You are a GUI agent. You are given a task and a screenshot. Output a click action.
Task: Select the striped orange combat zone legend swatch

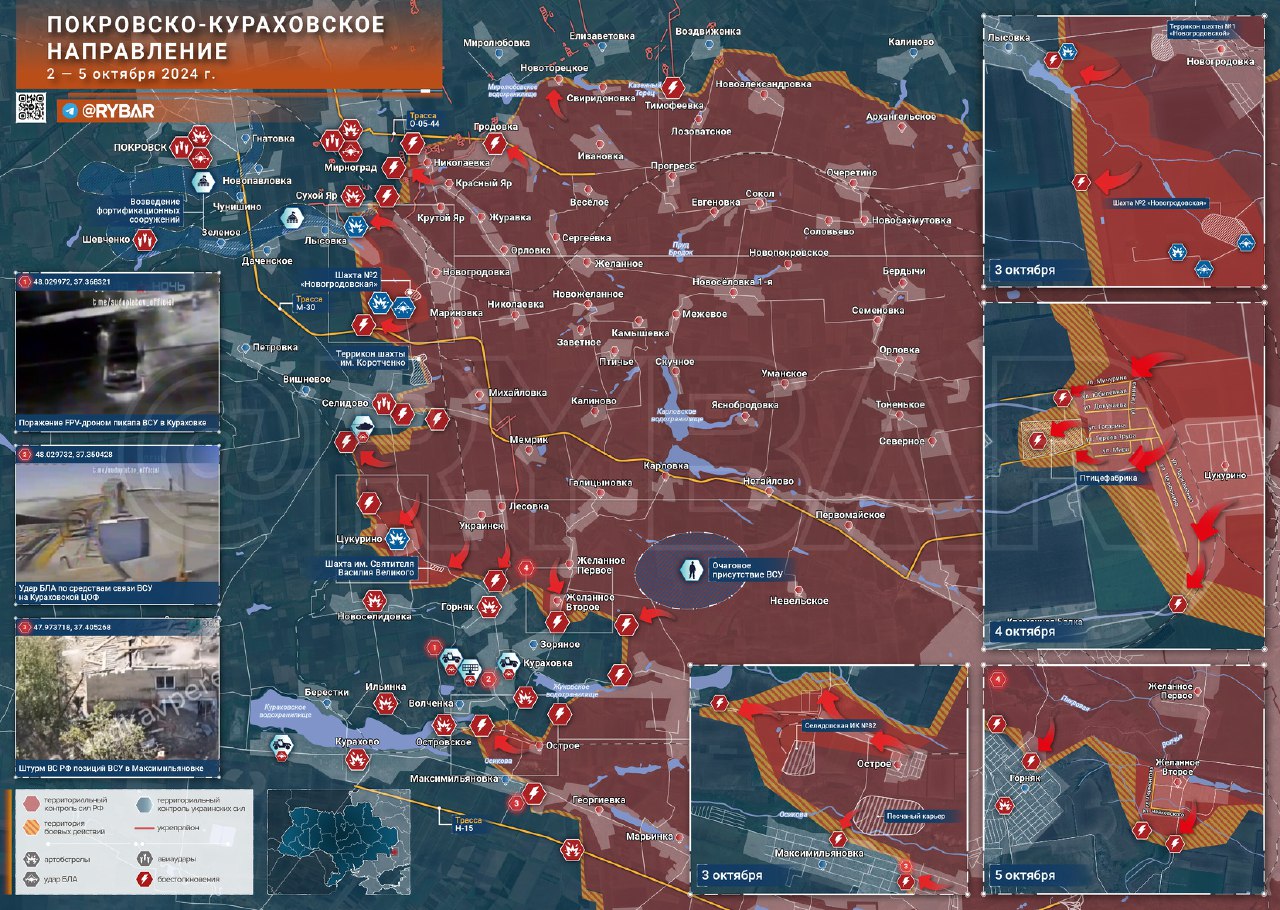[x=30, y=826]
